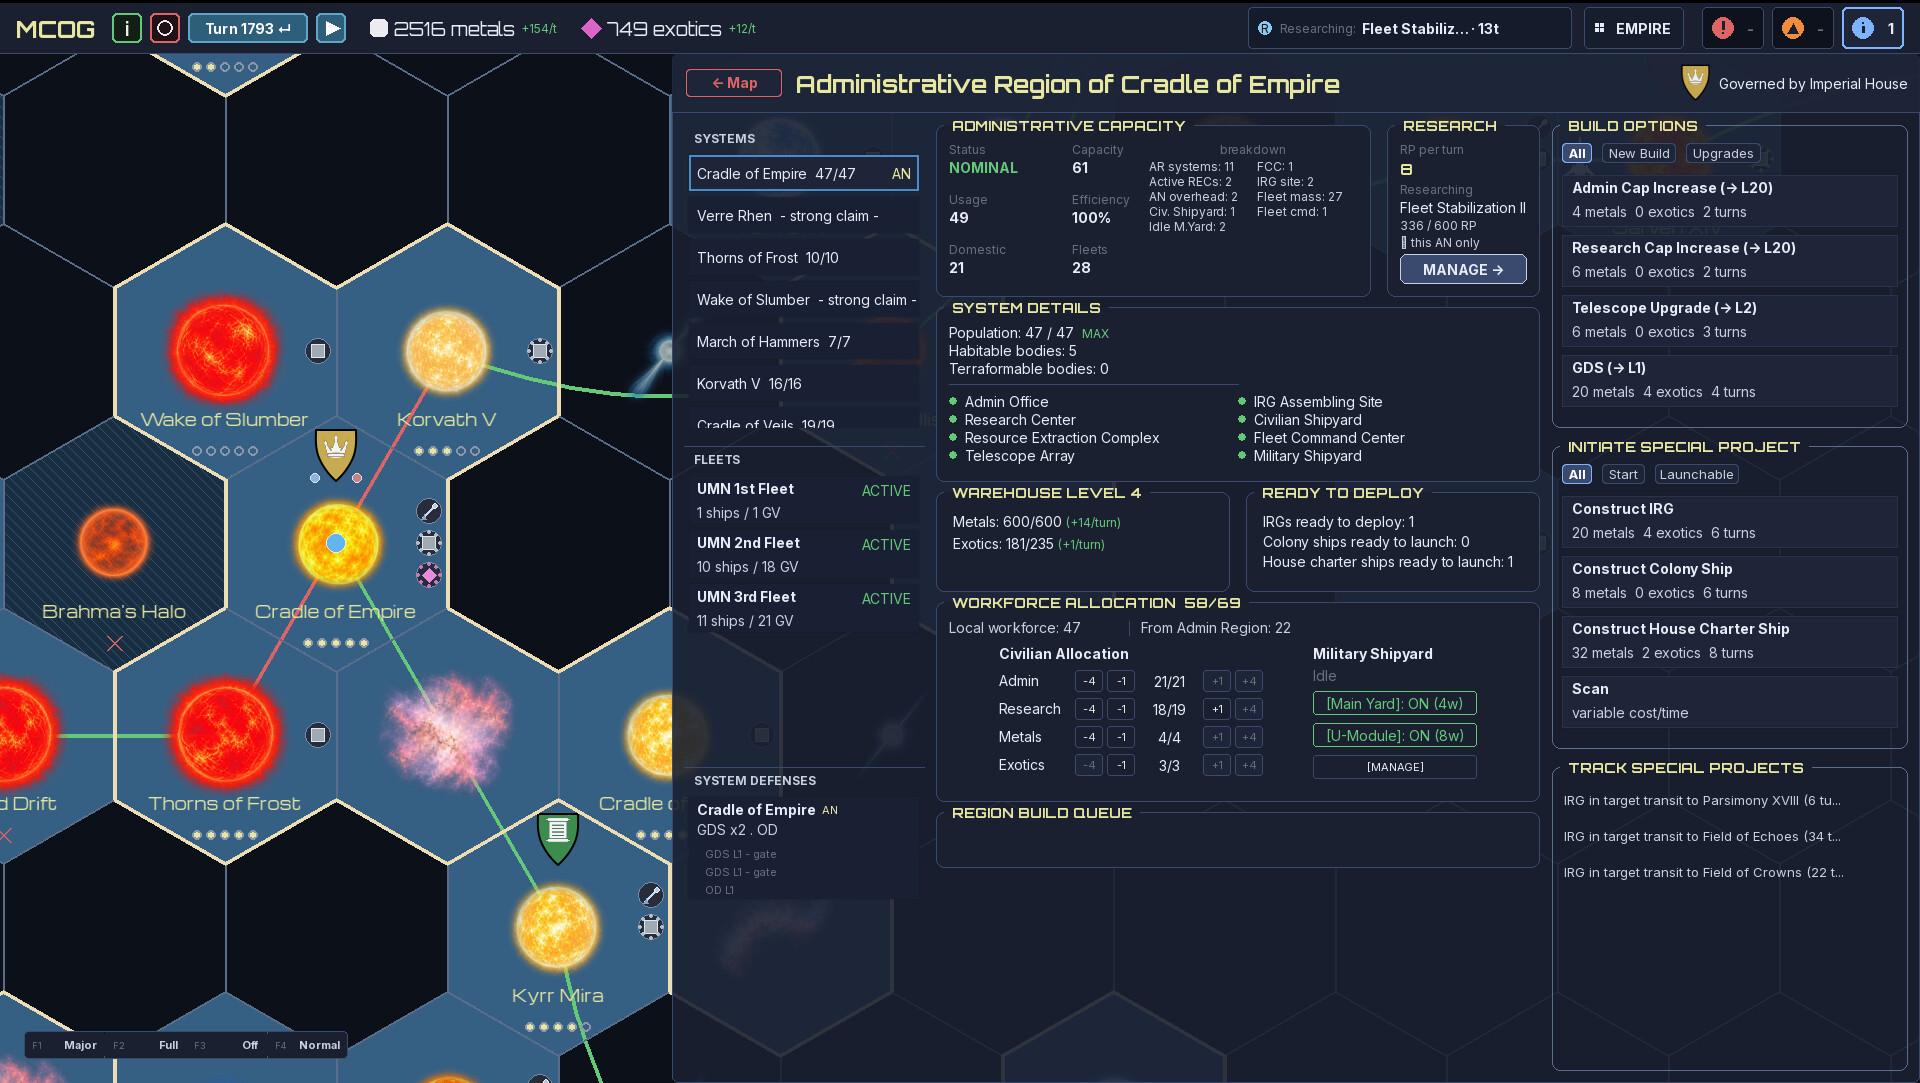This screenshot has width=1920, height=1083.
Task: Click the green info icon beside MCOG
Action: tap(127, 28)
